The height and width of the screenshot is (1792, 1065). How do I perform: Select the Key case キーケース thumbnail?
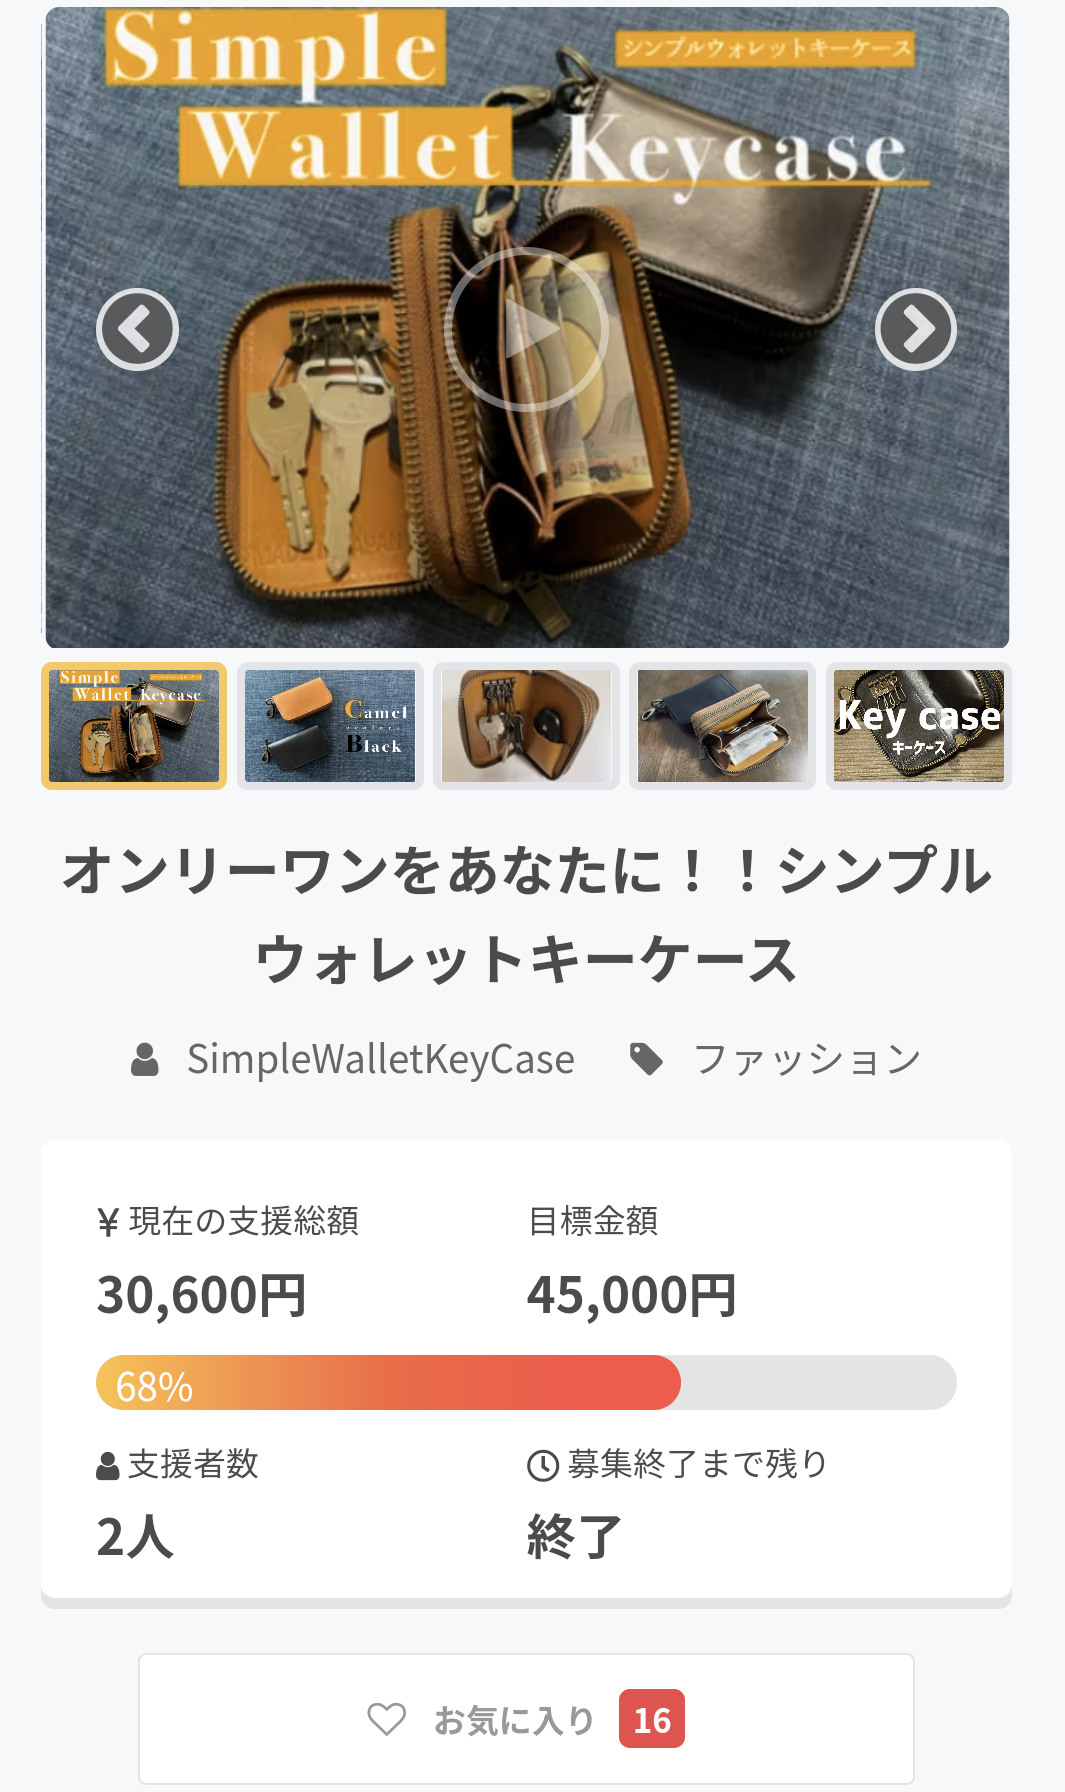point(918,726)
